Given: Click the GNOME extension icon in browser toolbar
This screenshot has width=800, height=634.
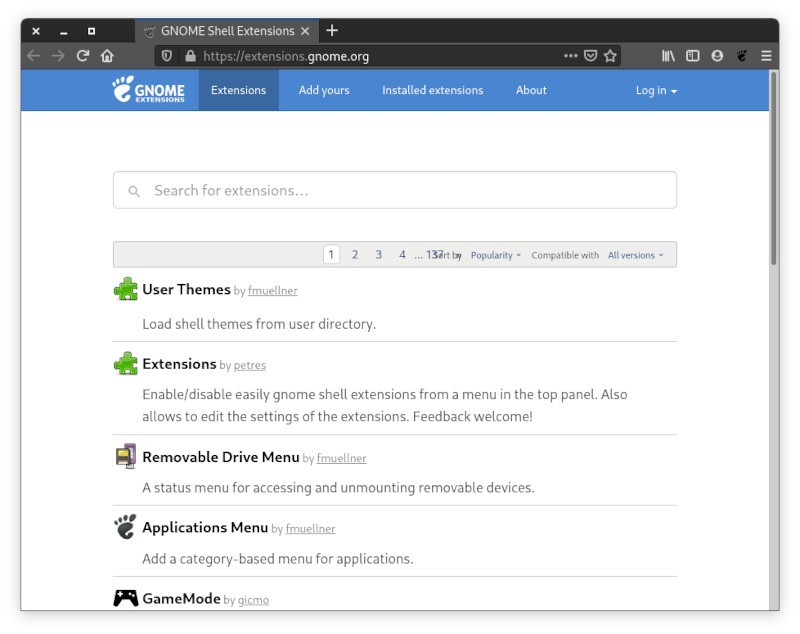Looking at the screenshot, I should (x=742, y=56).
